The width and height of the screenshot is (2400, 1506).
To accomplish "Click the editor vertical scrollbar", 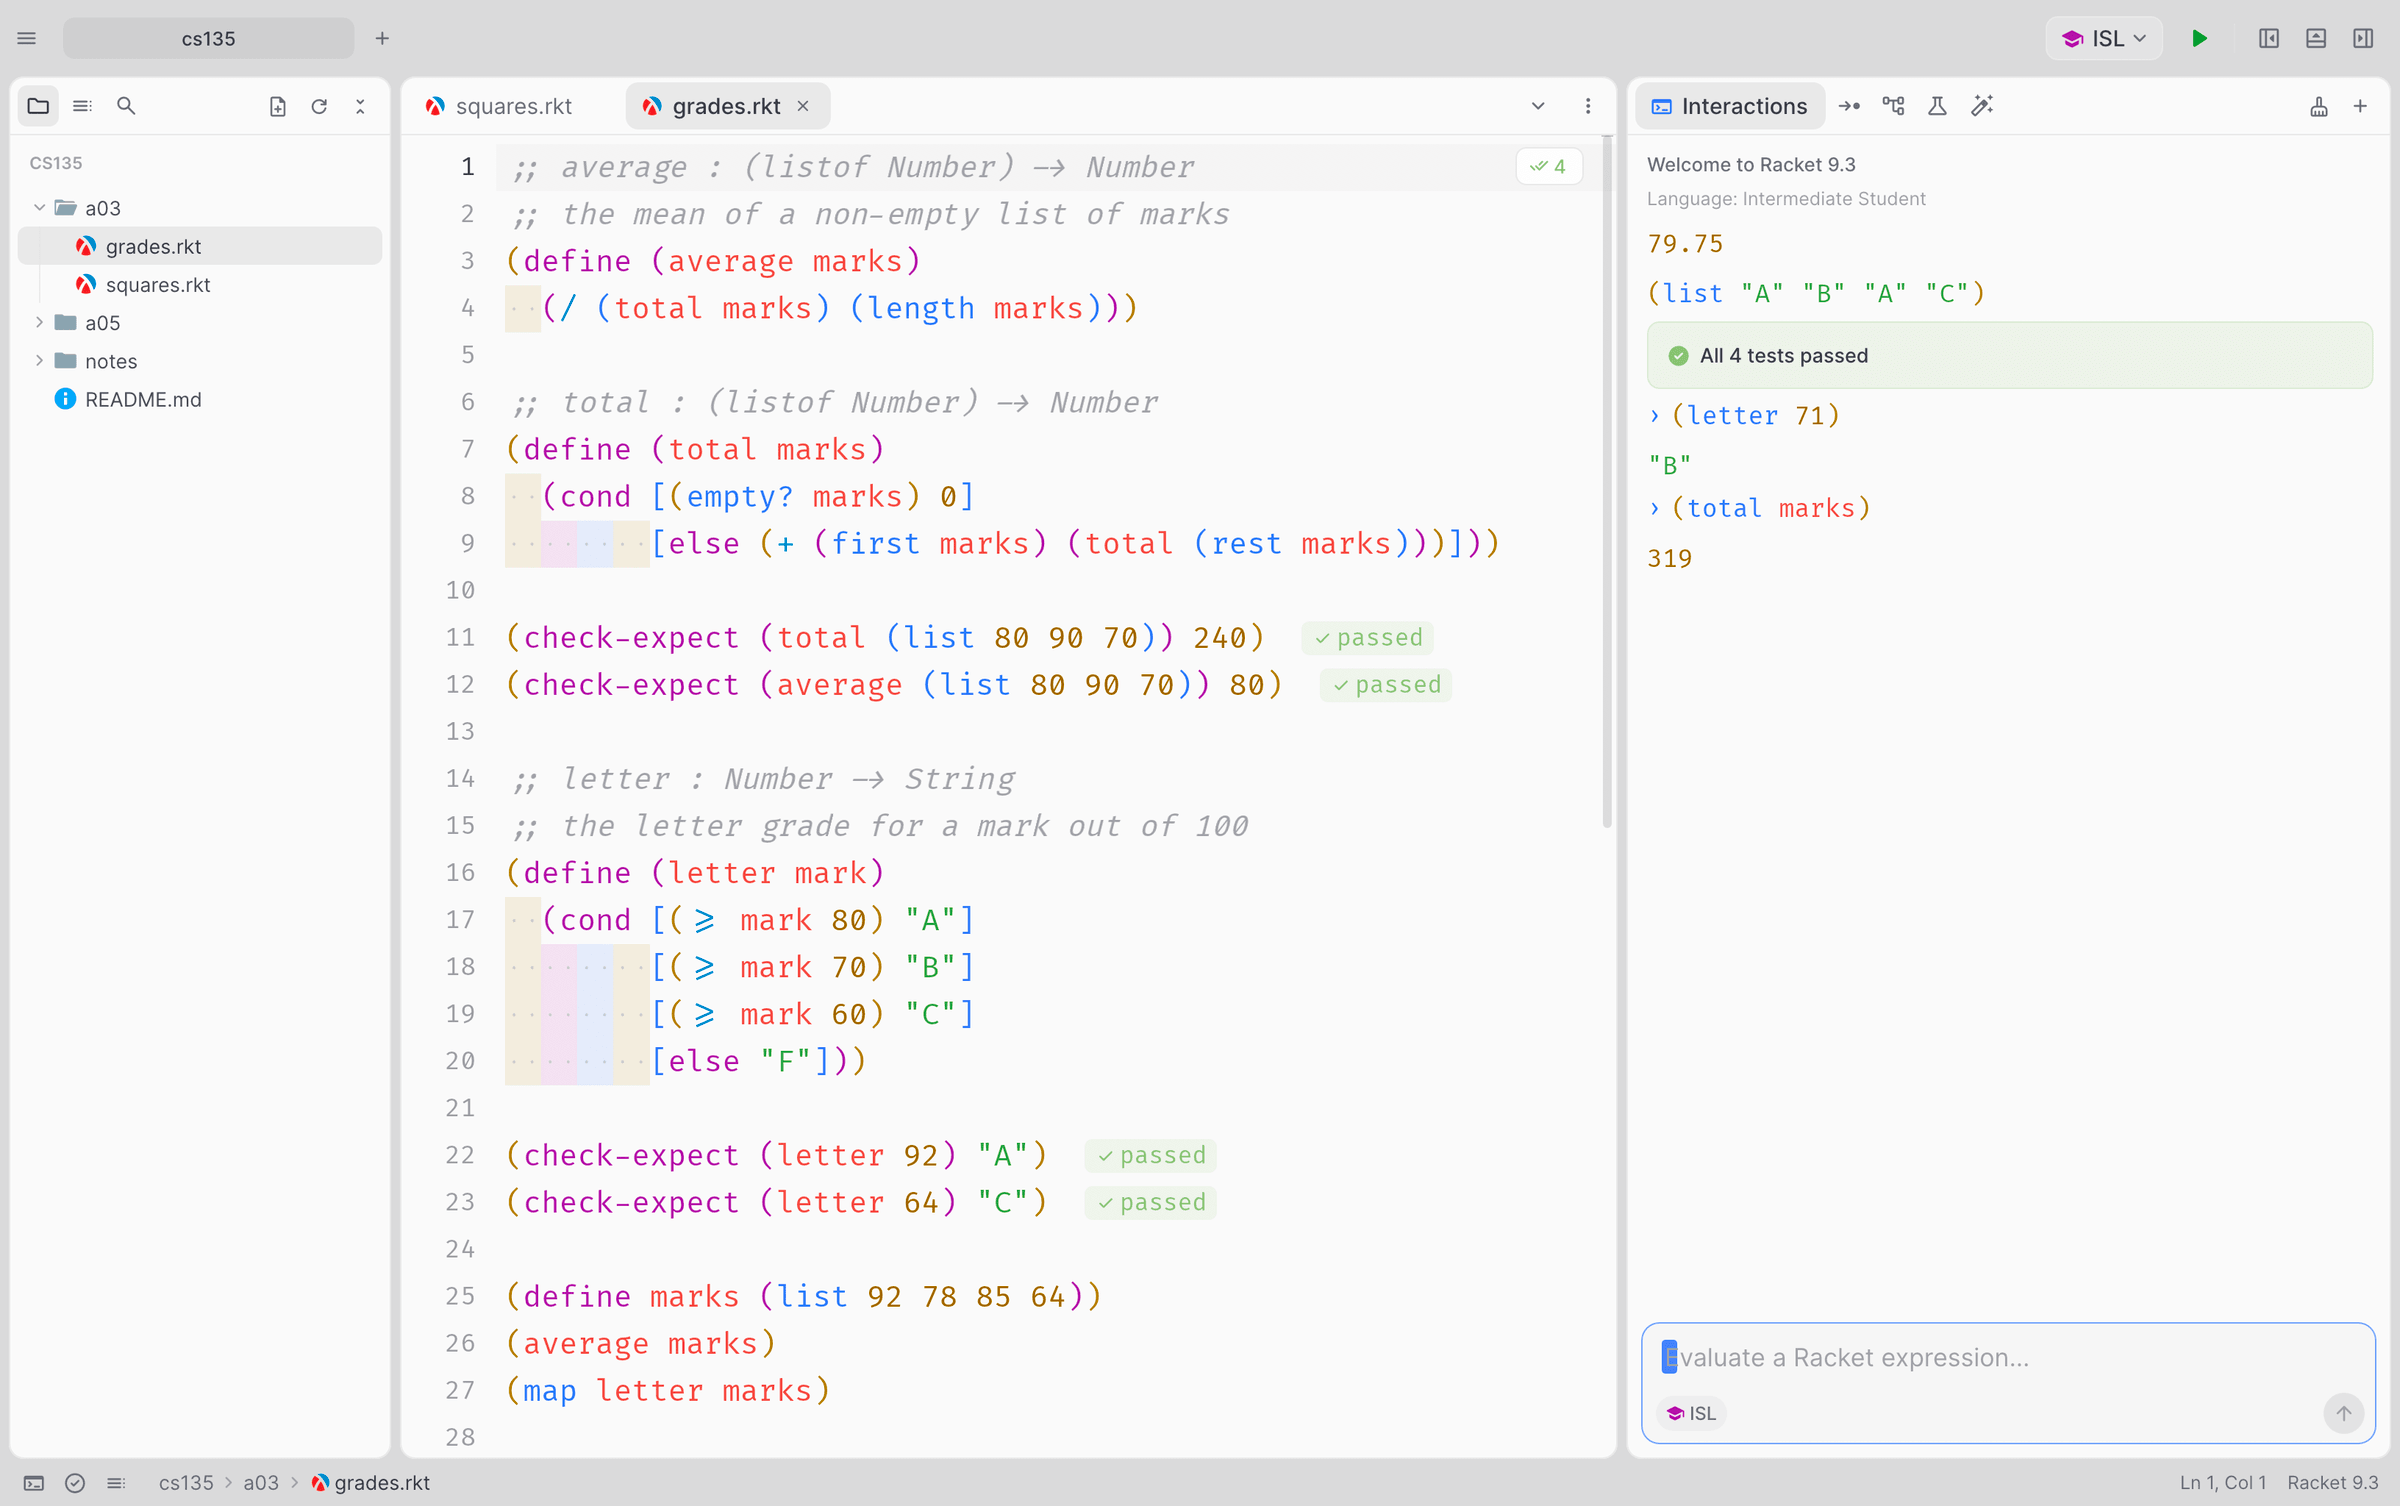I will point(1607,480).
